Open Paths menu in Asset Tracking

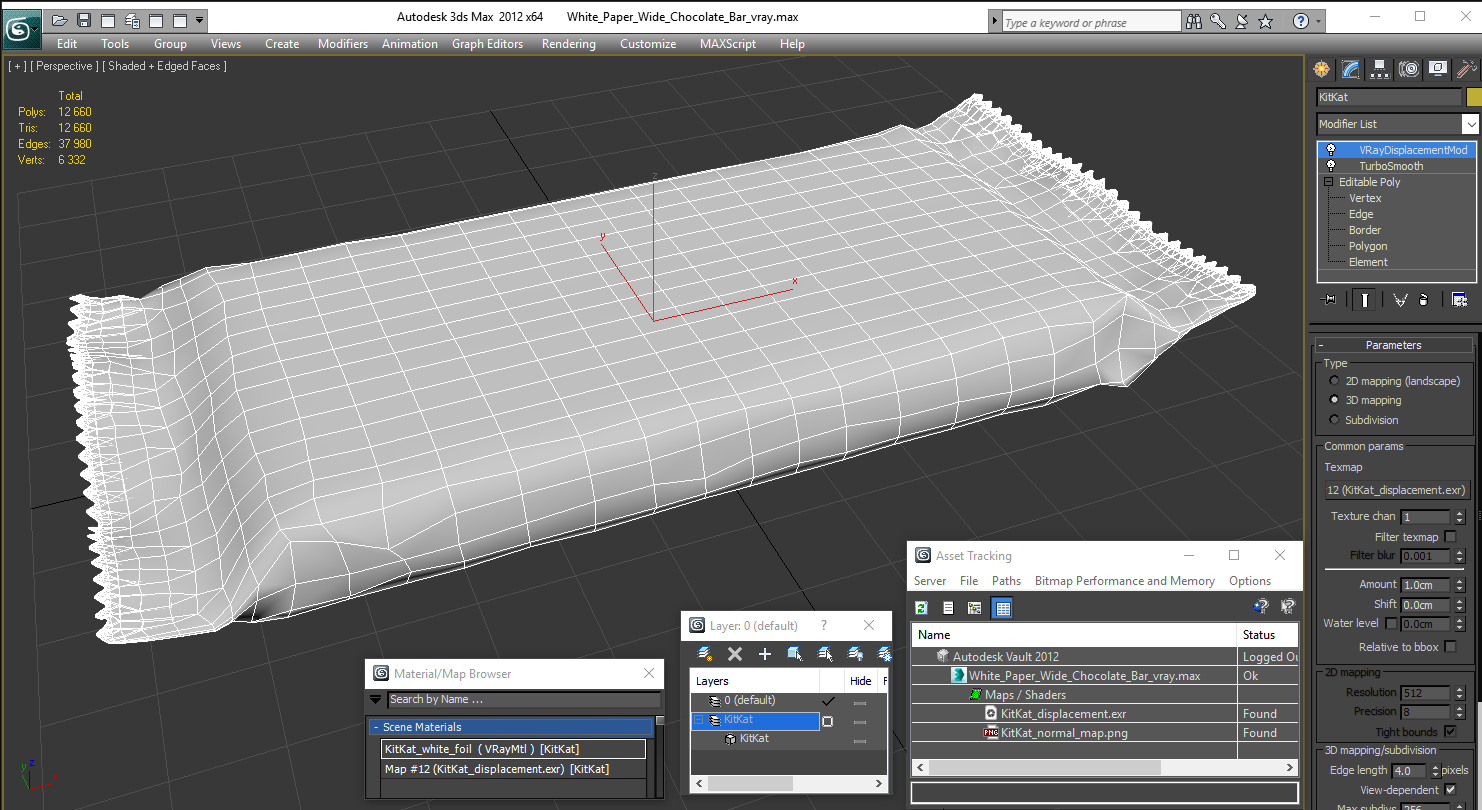pos(1006,581)
